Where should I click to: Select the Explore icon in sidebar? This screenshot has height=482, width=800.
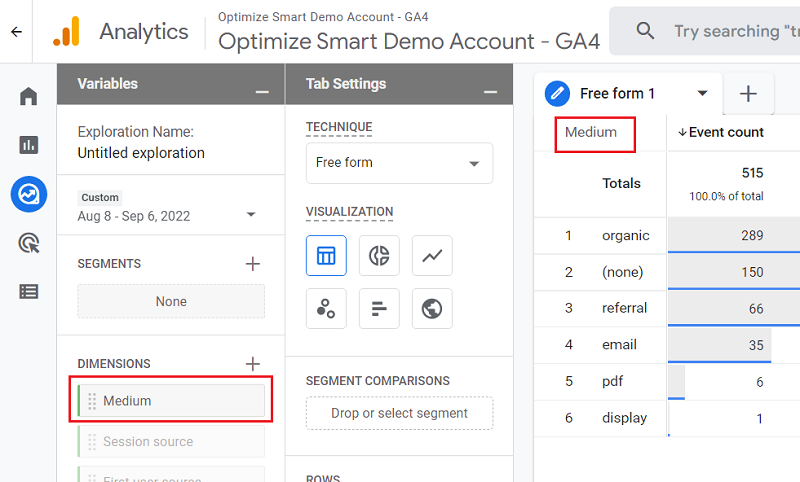28,194
